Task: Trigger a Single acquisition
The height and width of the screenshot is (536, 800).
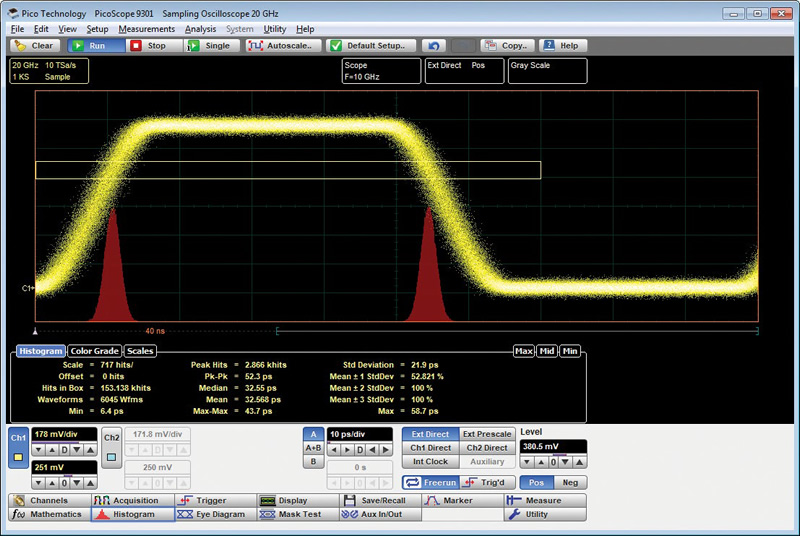Action: click(x=212, y=46)
